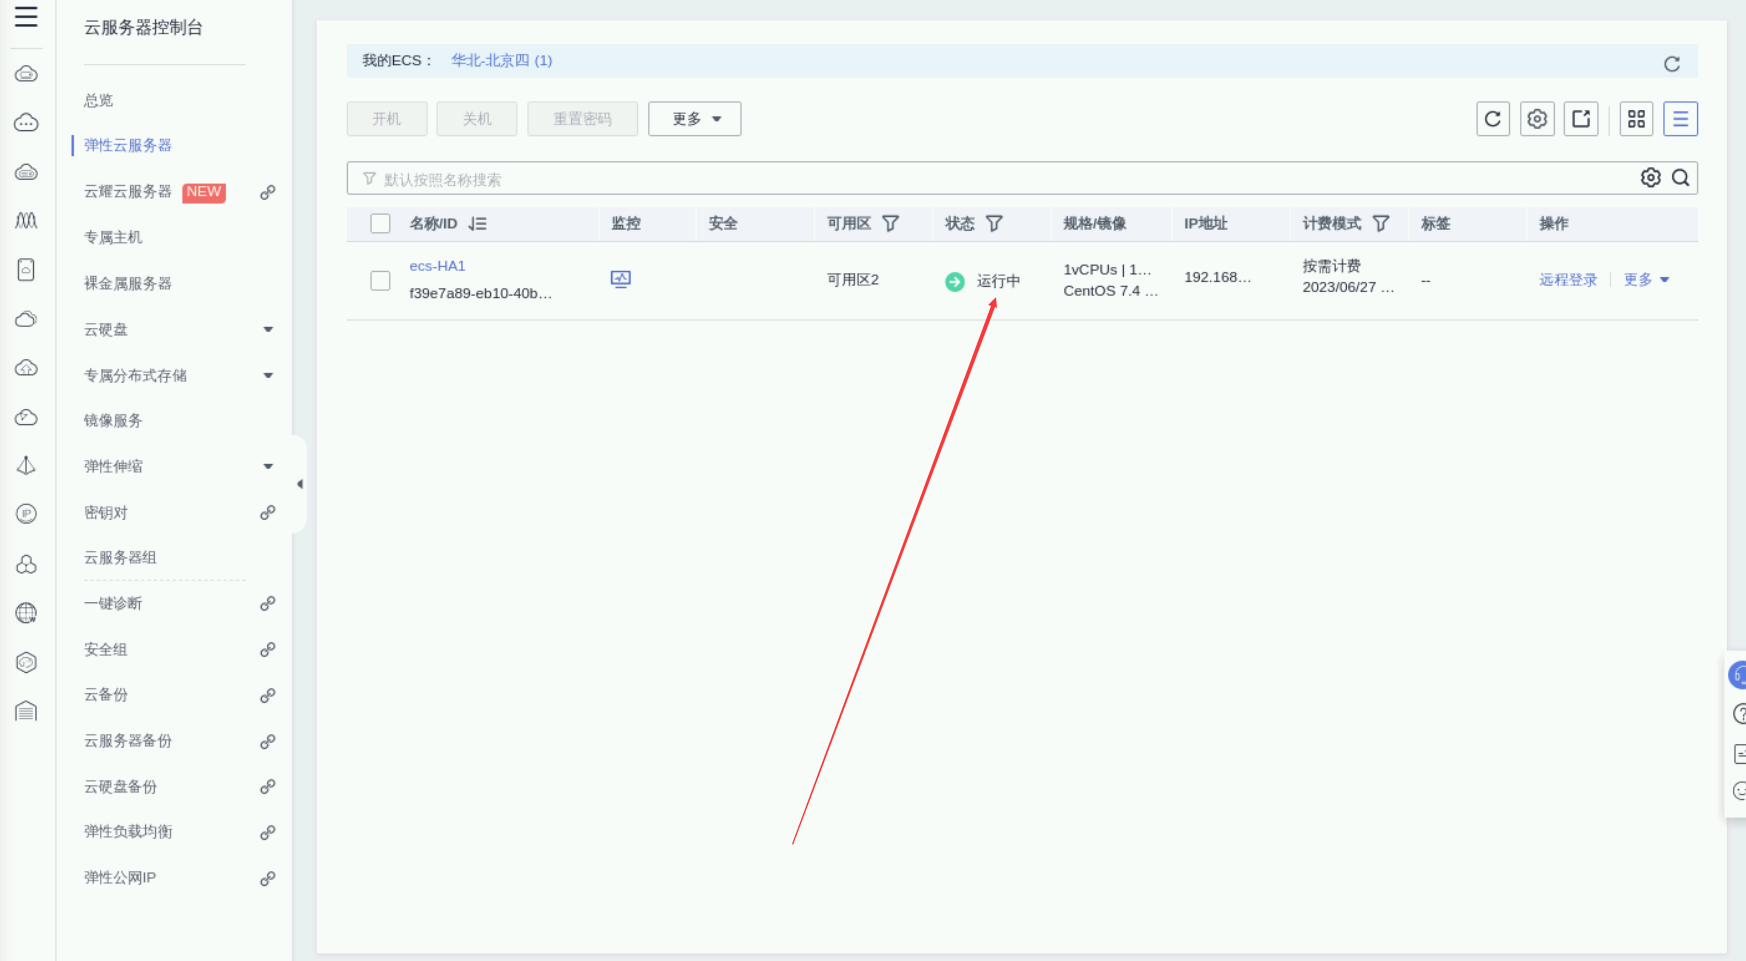Screen dimensions: 1746x961
Task: Click the triple-arch wave icon in the left rail
Action: point(27,220)
